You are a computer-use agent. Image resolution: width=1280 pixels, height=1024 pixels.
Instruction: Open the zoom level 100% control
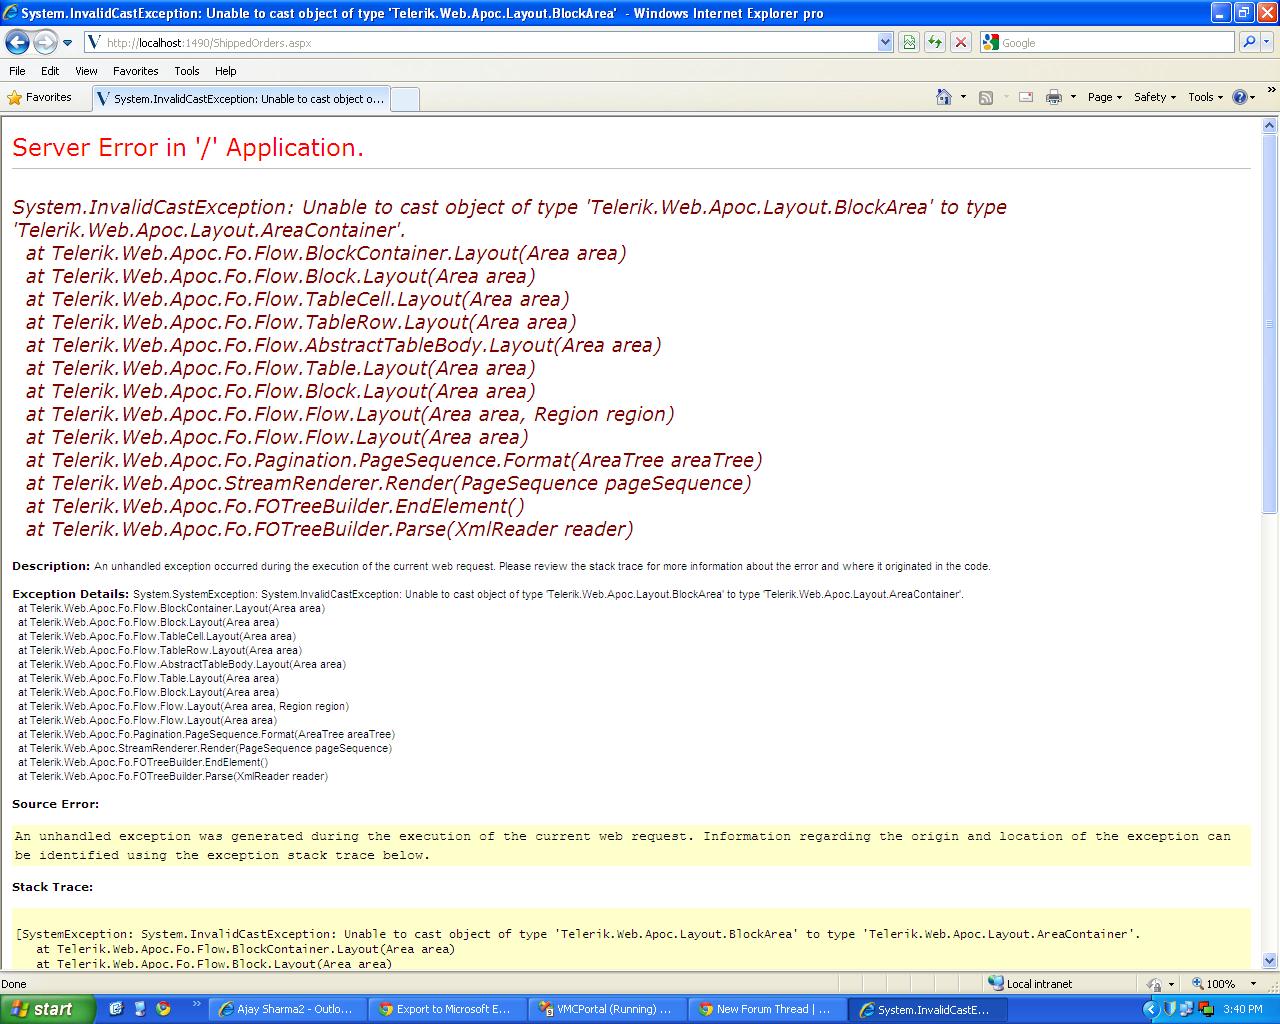click(1225, 984)
